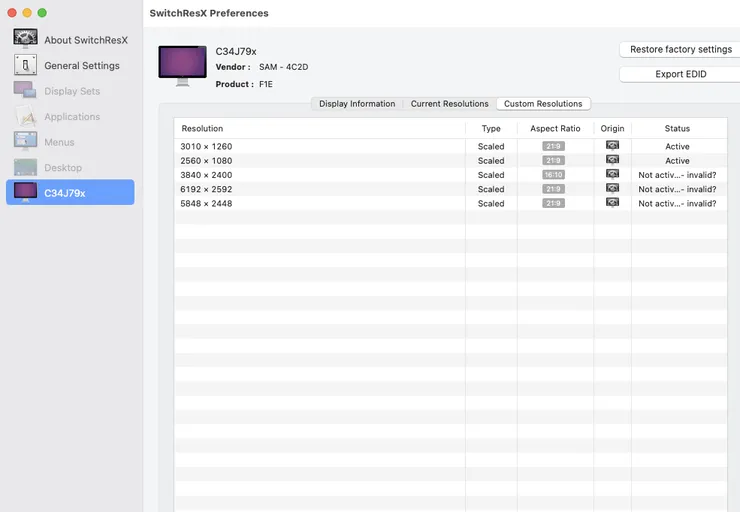Sort by the Aspect Ratio column header
Image resolution: width=740 pixels, height=512 pixels.
(555, 128)
